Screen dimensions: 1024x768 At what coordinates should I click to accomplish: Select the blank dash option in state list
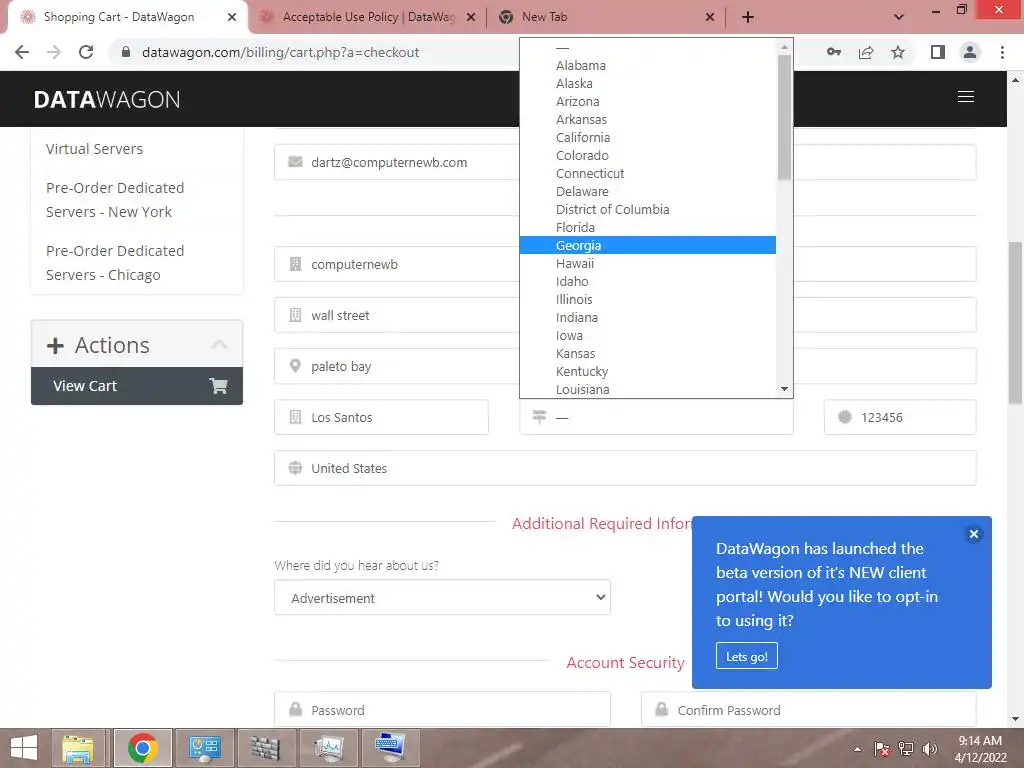pos(647,48)
